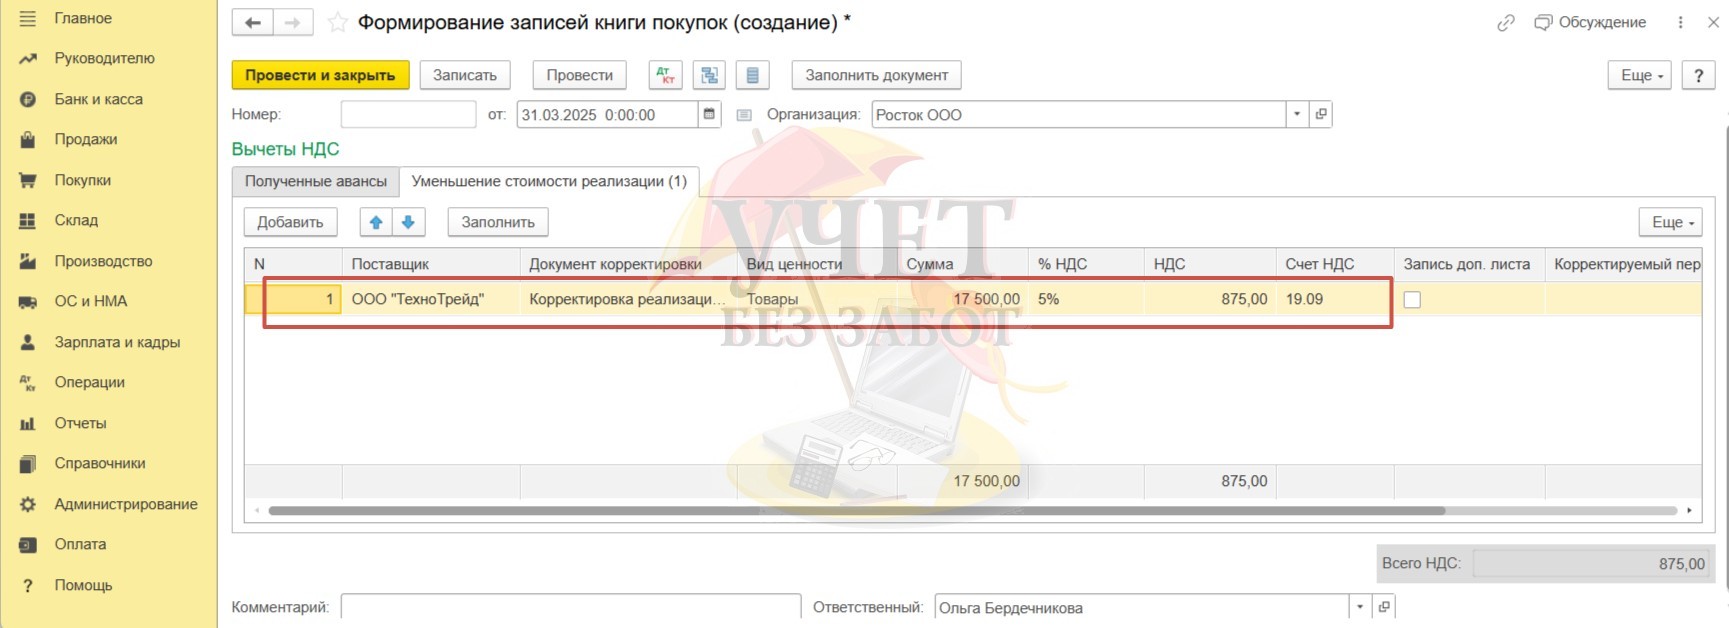Viewport: 1729px width, 628px height.
Task: Select the ООО "ТехноТрейд" supplier cell
Action: [x=431, y=299]
